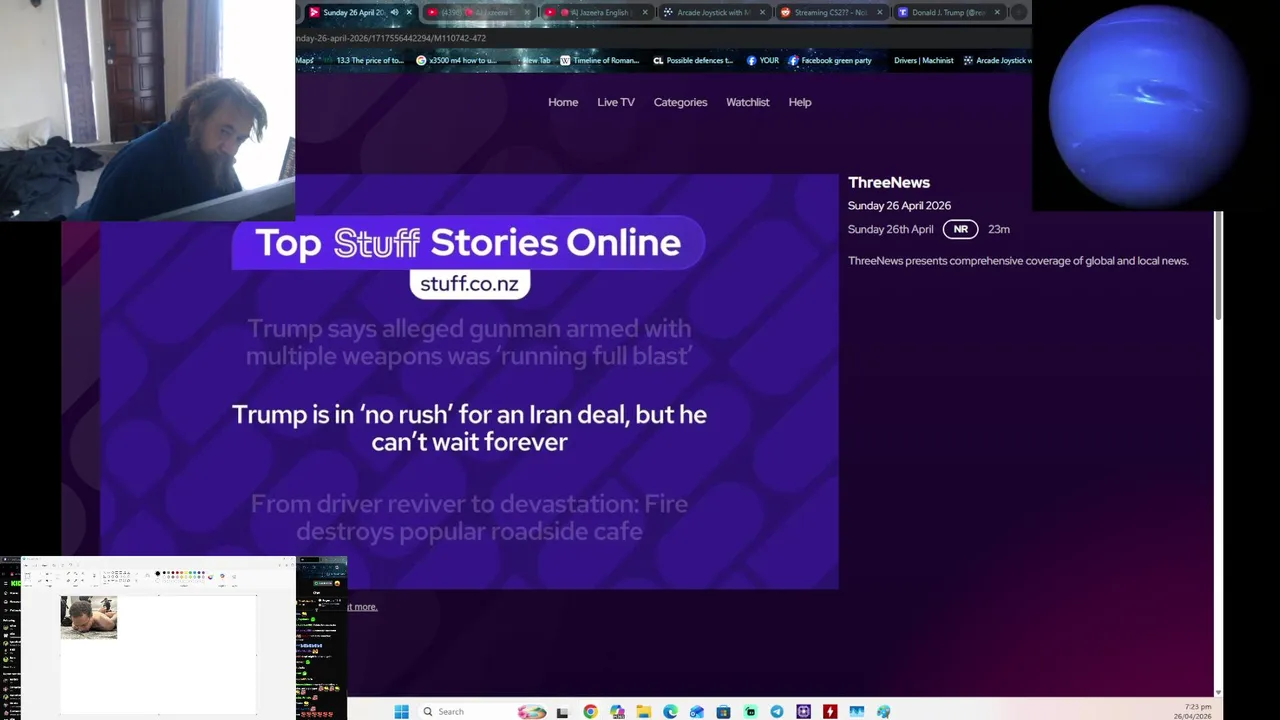The height and width of the screenshot is (720, 1280).
Task: Open the 'YOUR' Facebook bookmark
Action: coord(761,60)
